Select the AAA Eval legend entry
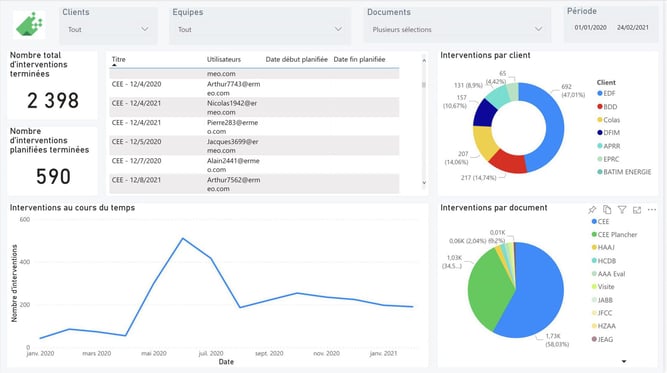667x373 pixels. (x=608, y=274)
